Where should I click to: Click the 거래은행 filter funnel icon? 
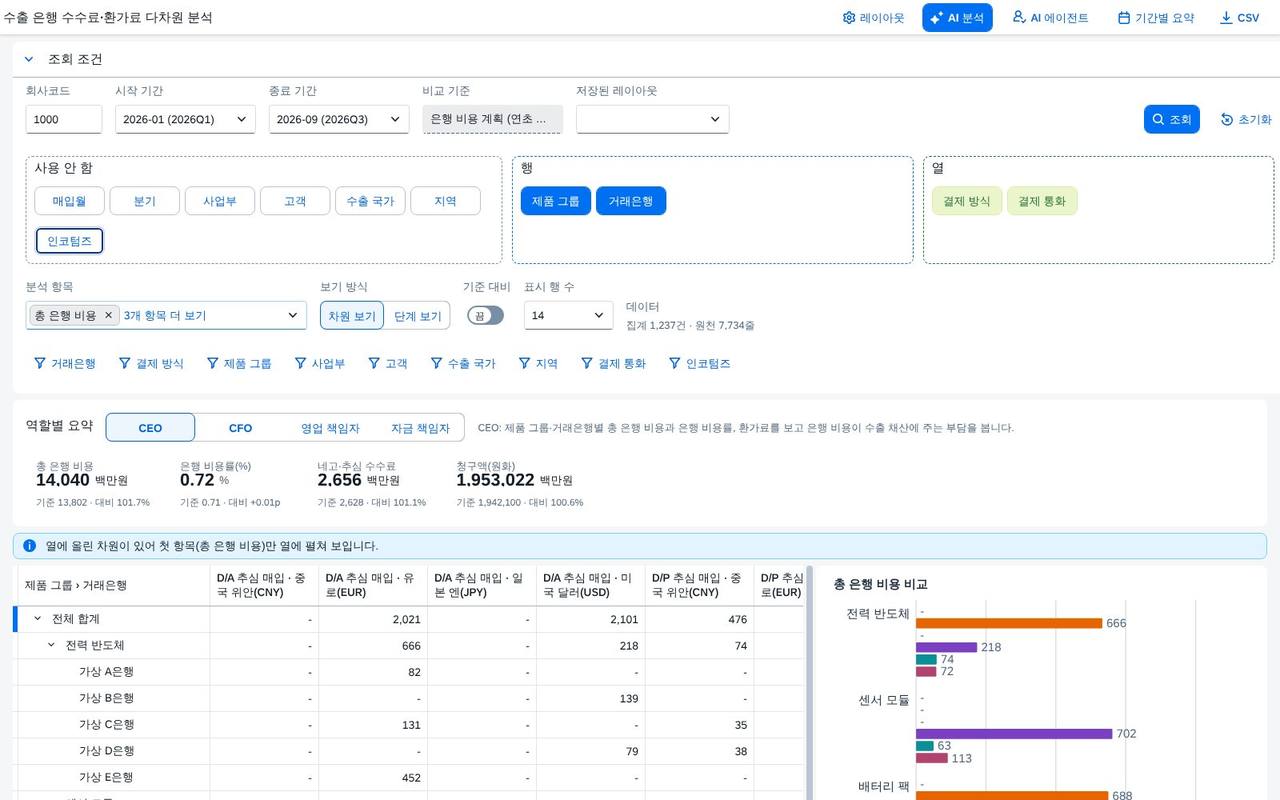point(40,363)
